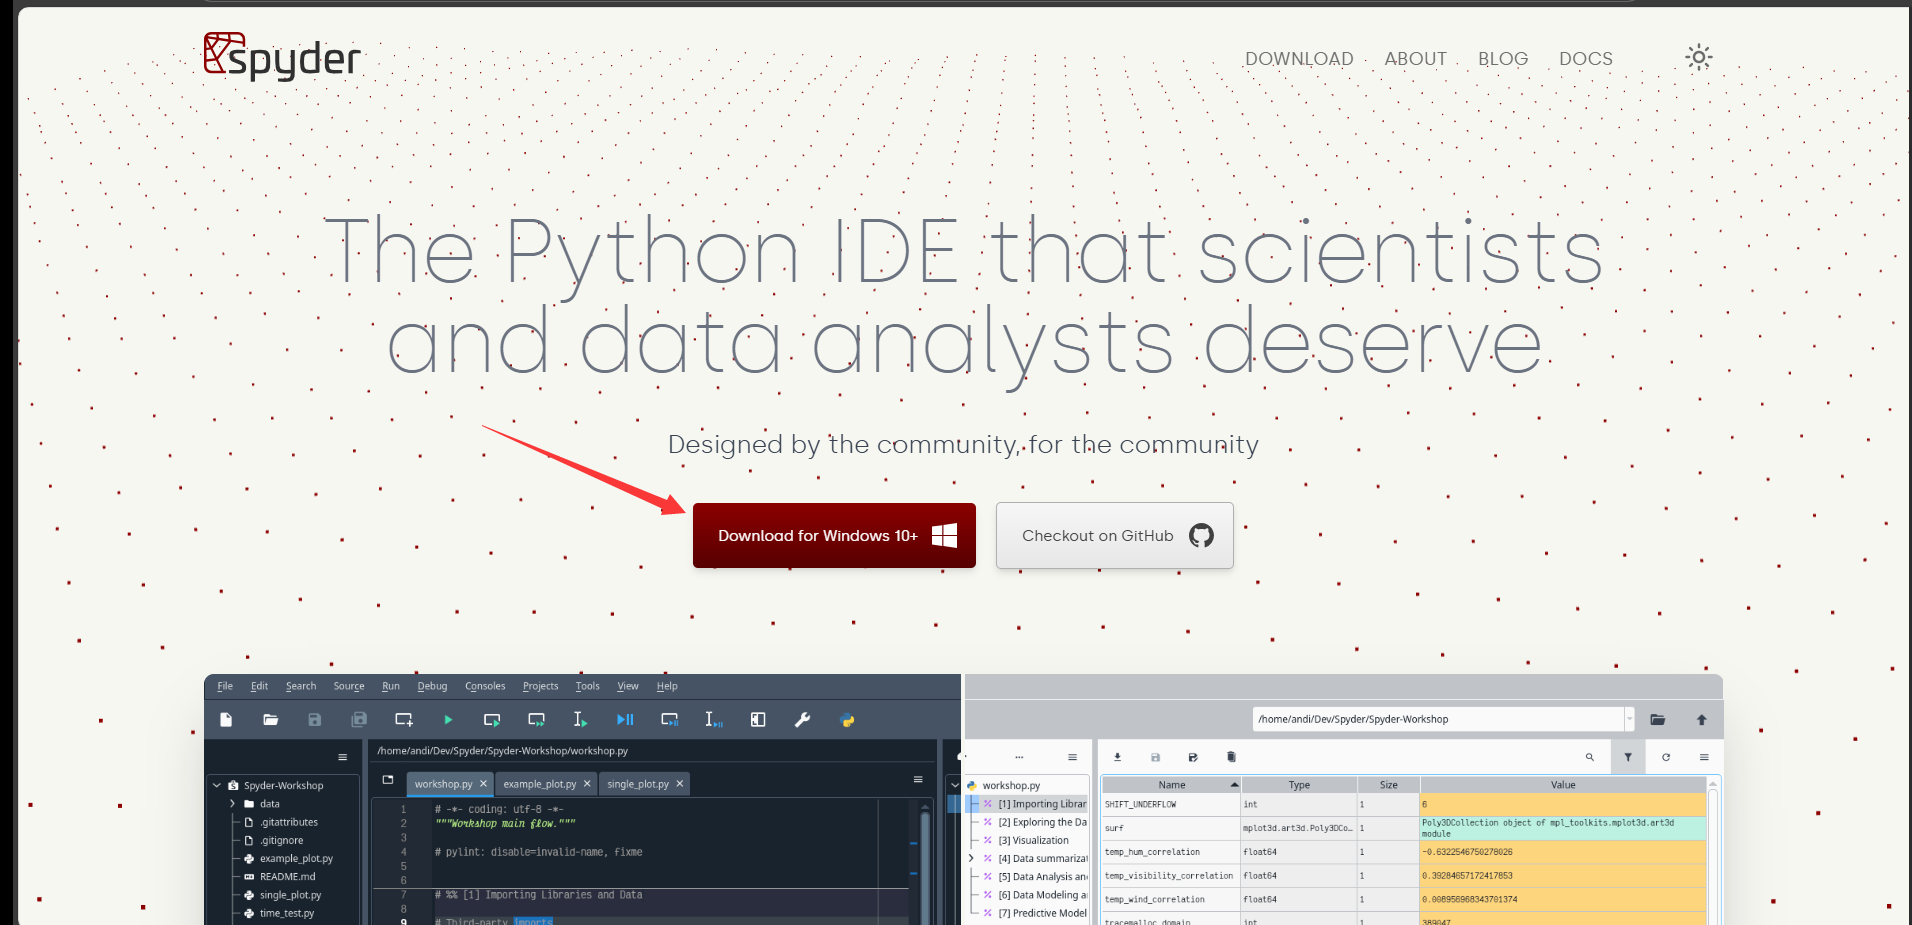Viewport: 1912px width, 925px height.
Task: Click the Debug selection or line icon
Action: [713, 719]
